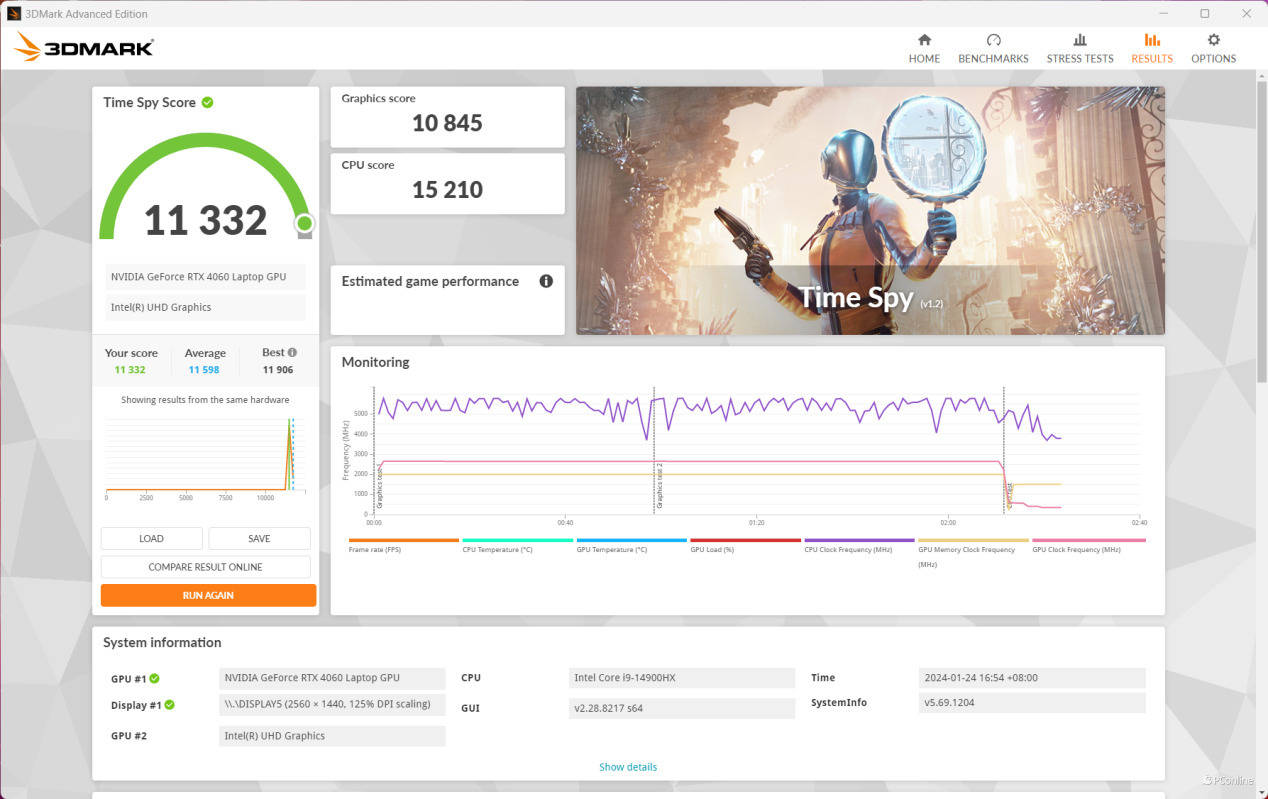This screenshot has width=1268, height=799.
Task: Click the Average score value 11 598
Action: (x=205, y=370)
